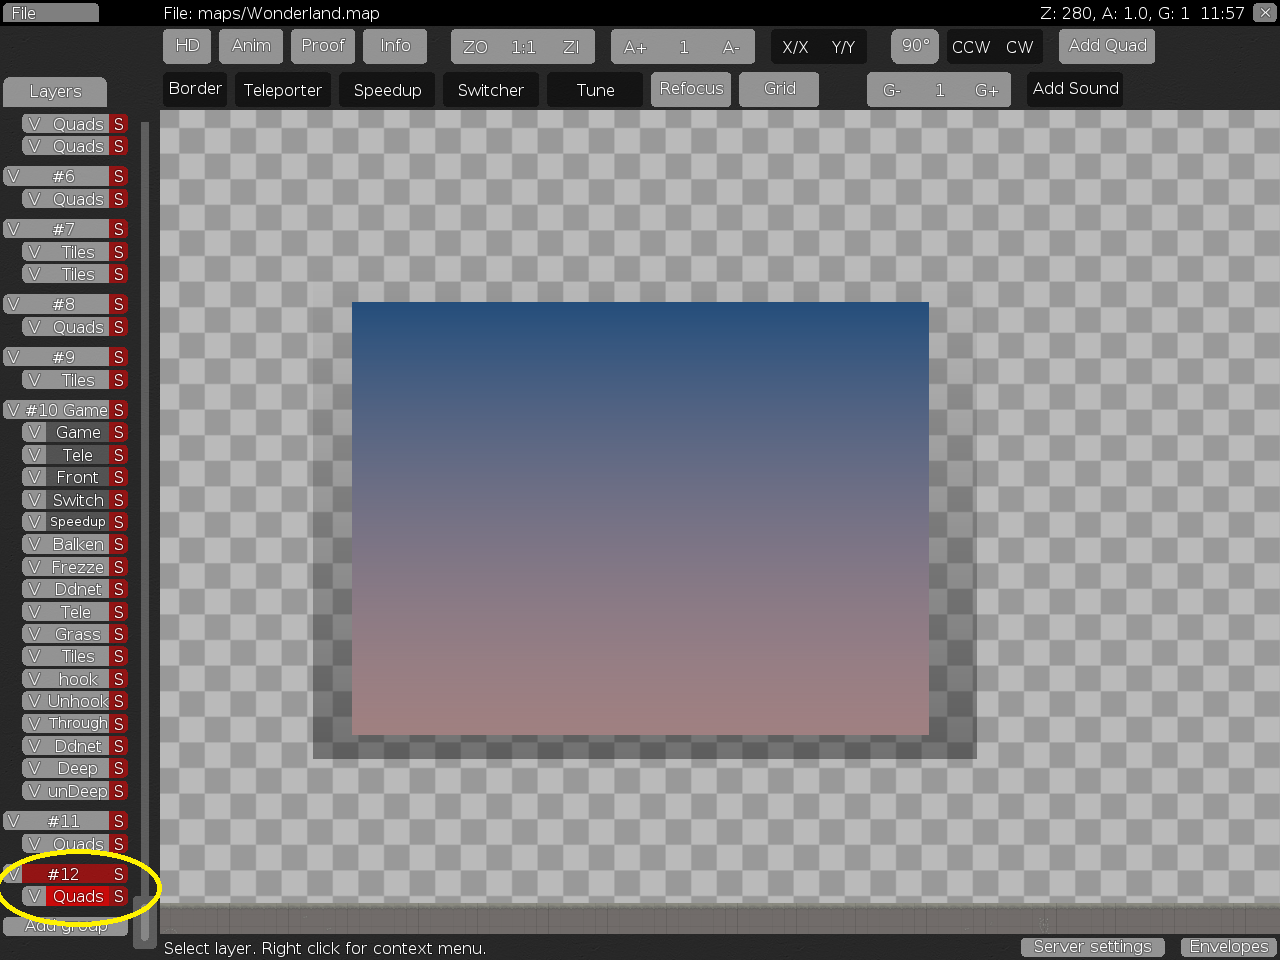Flip horizontally with the X/X button
Screen dimensions: 1280x960
pyautogui.click(x=795, y=47)
